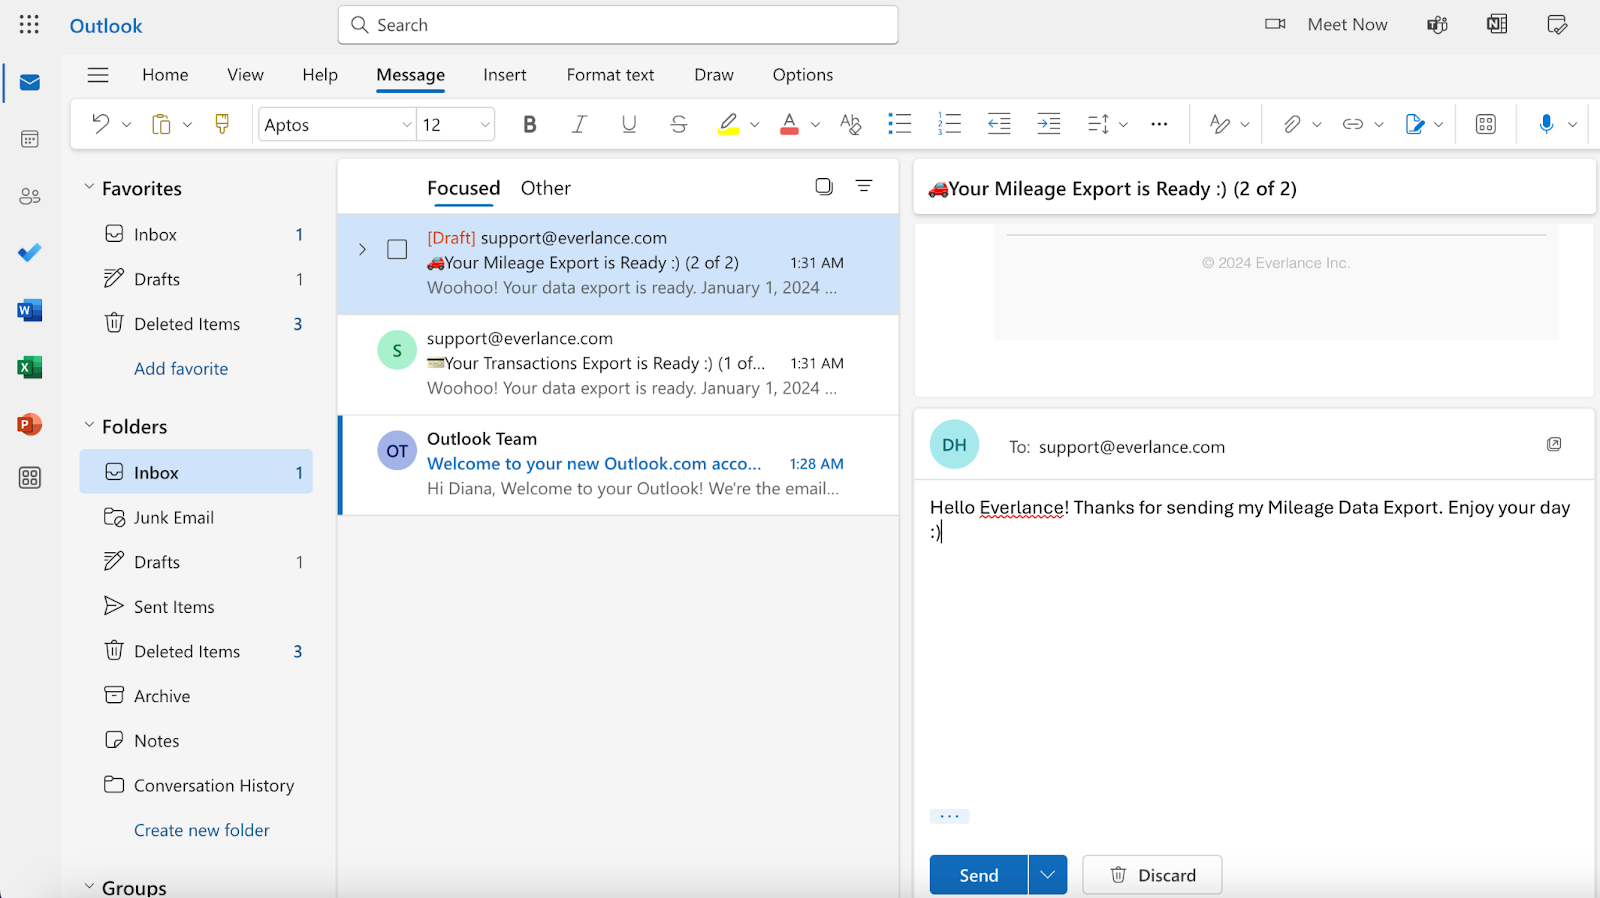Collapse the Favorites section

tap(89, 188)
